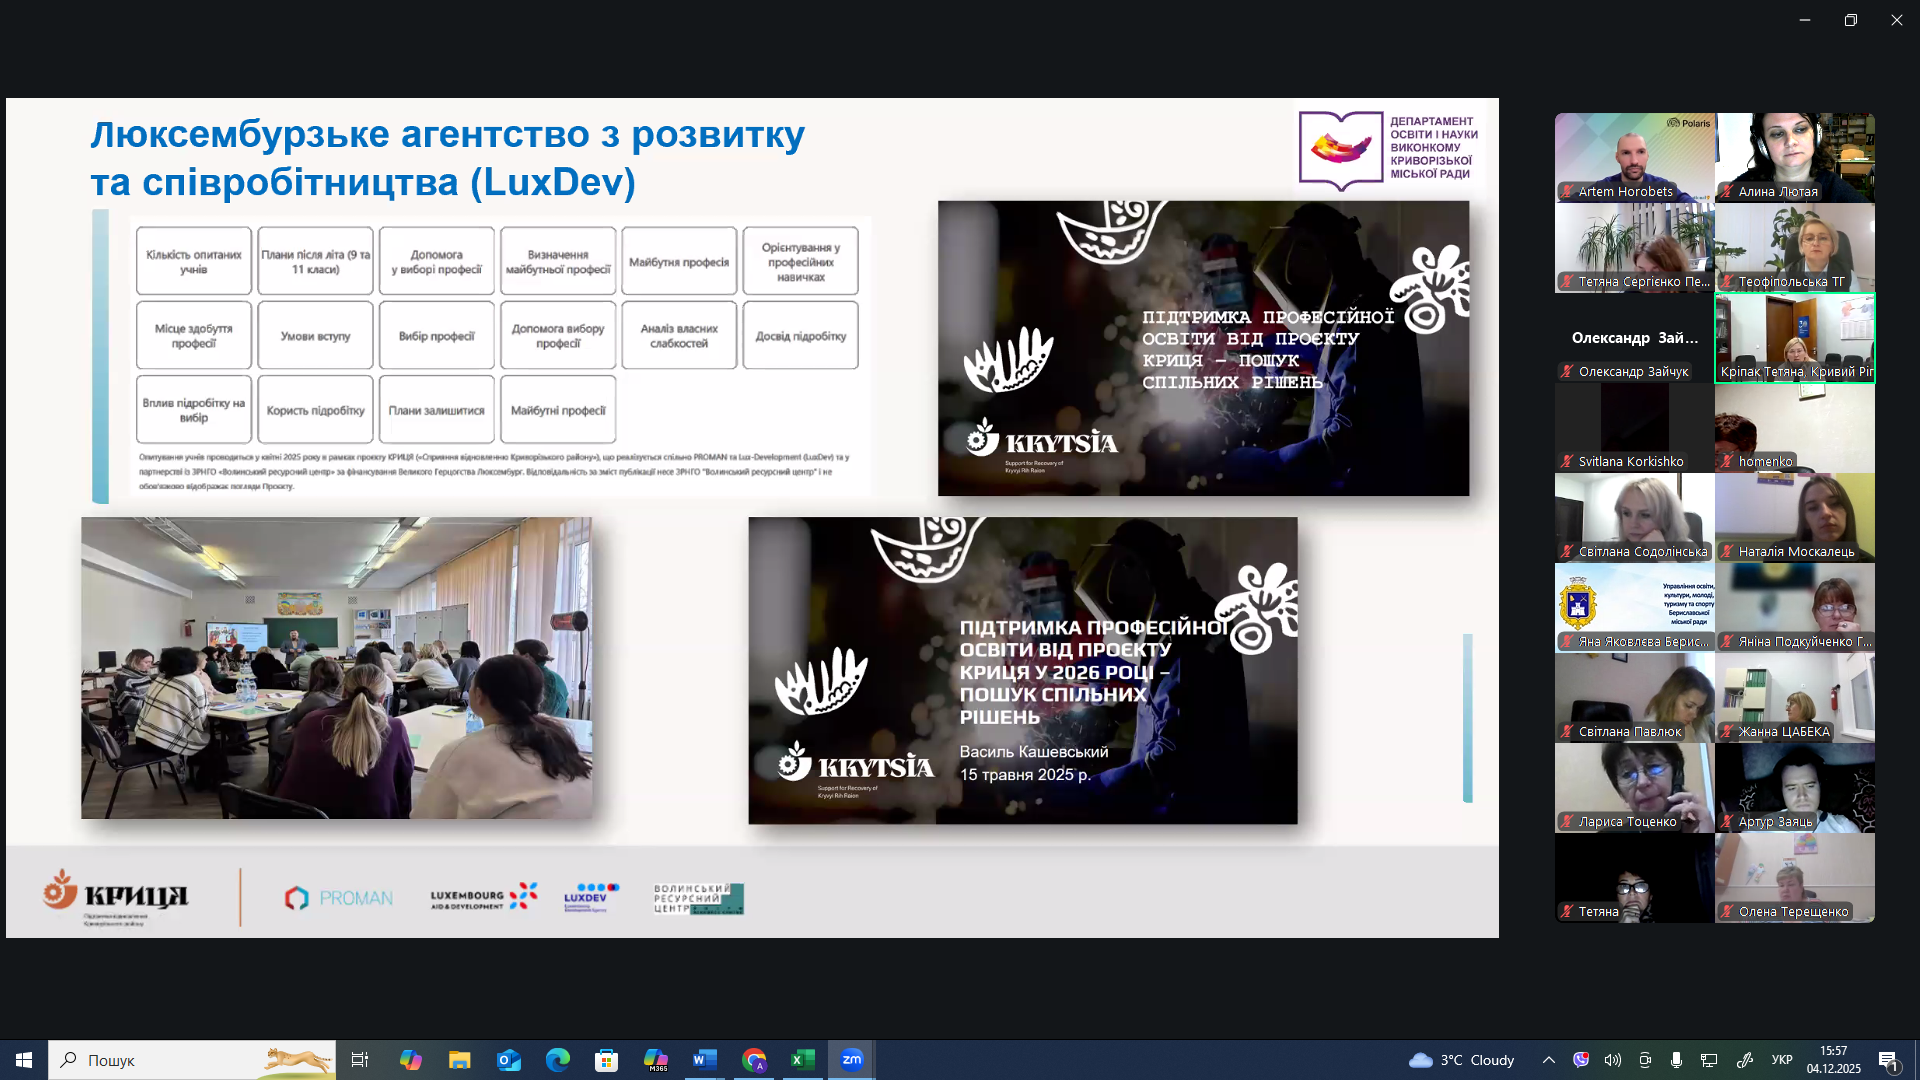Open Outlook from the taskbar
The height and width of the screenshot is (1080, 1920).
point(509,1060)
